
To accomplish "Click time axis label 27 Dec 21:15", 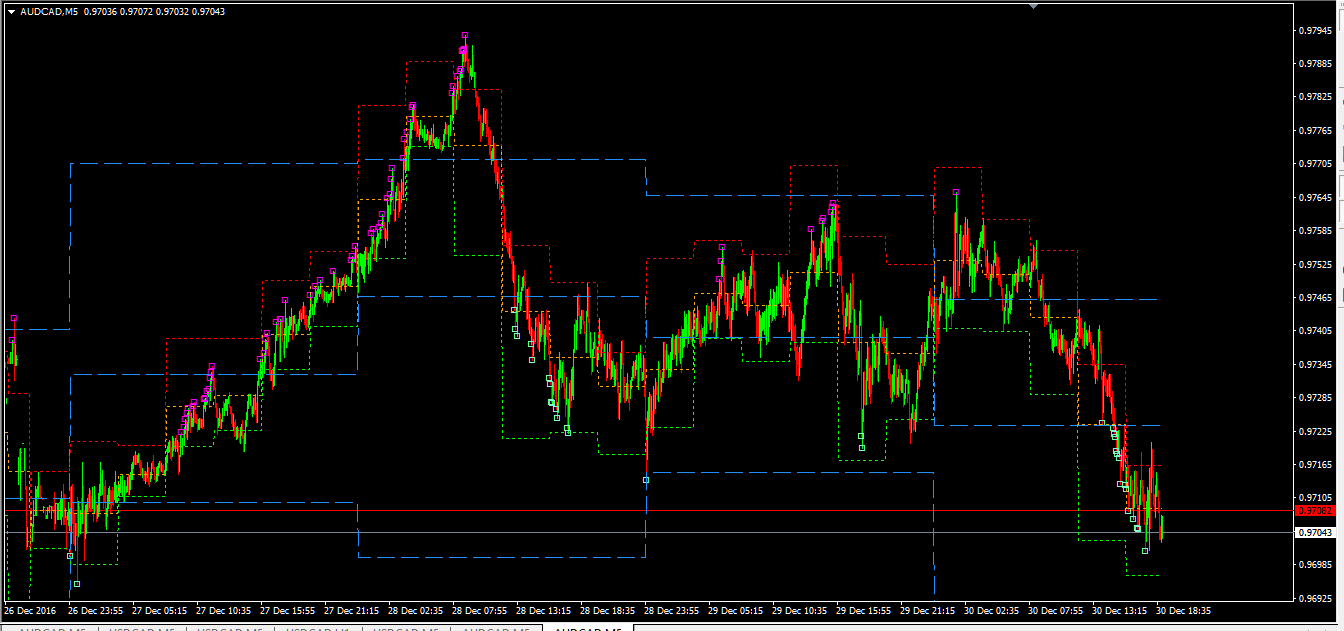I will tap(352, 610).
